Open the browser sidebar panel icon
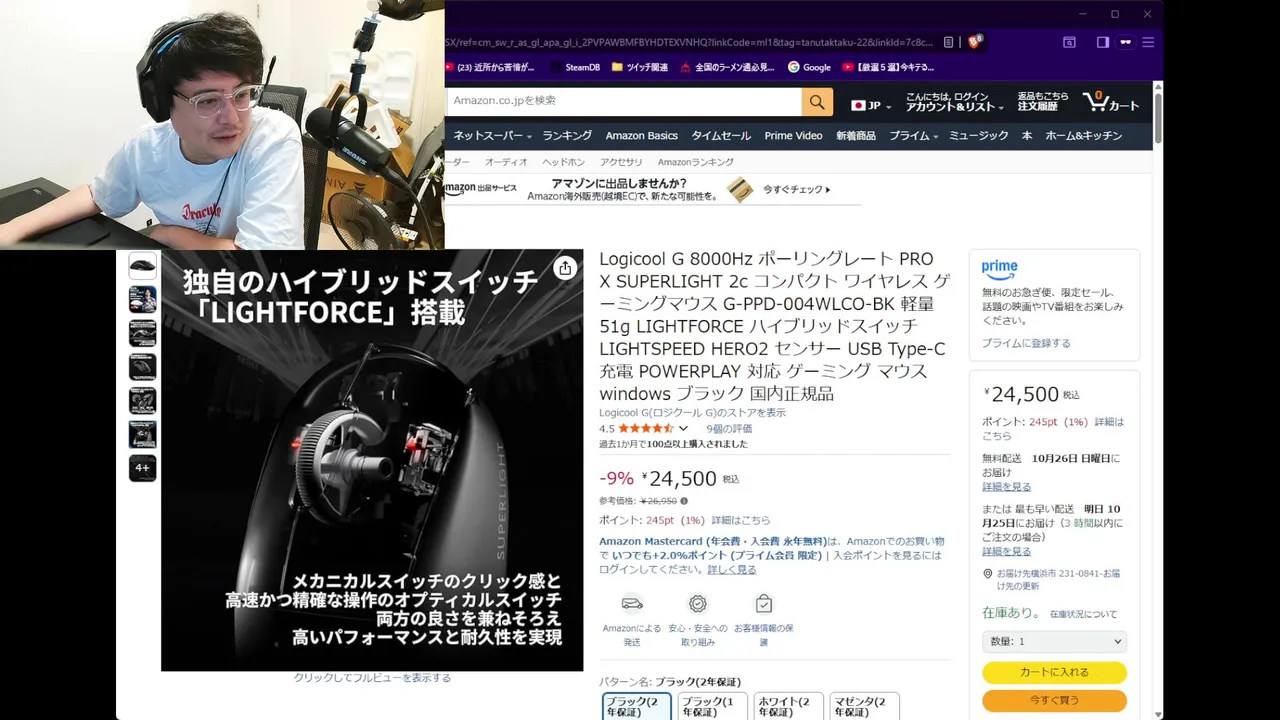 1102,42
